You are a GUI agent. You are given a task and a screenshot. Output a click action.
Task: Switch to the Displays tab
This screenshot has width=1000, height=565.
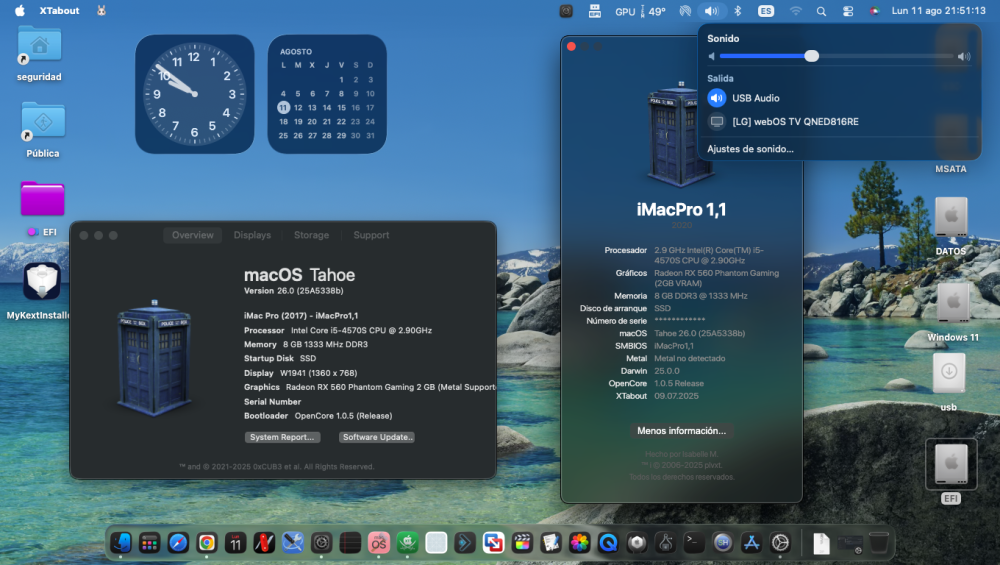pos(252,235)
